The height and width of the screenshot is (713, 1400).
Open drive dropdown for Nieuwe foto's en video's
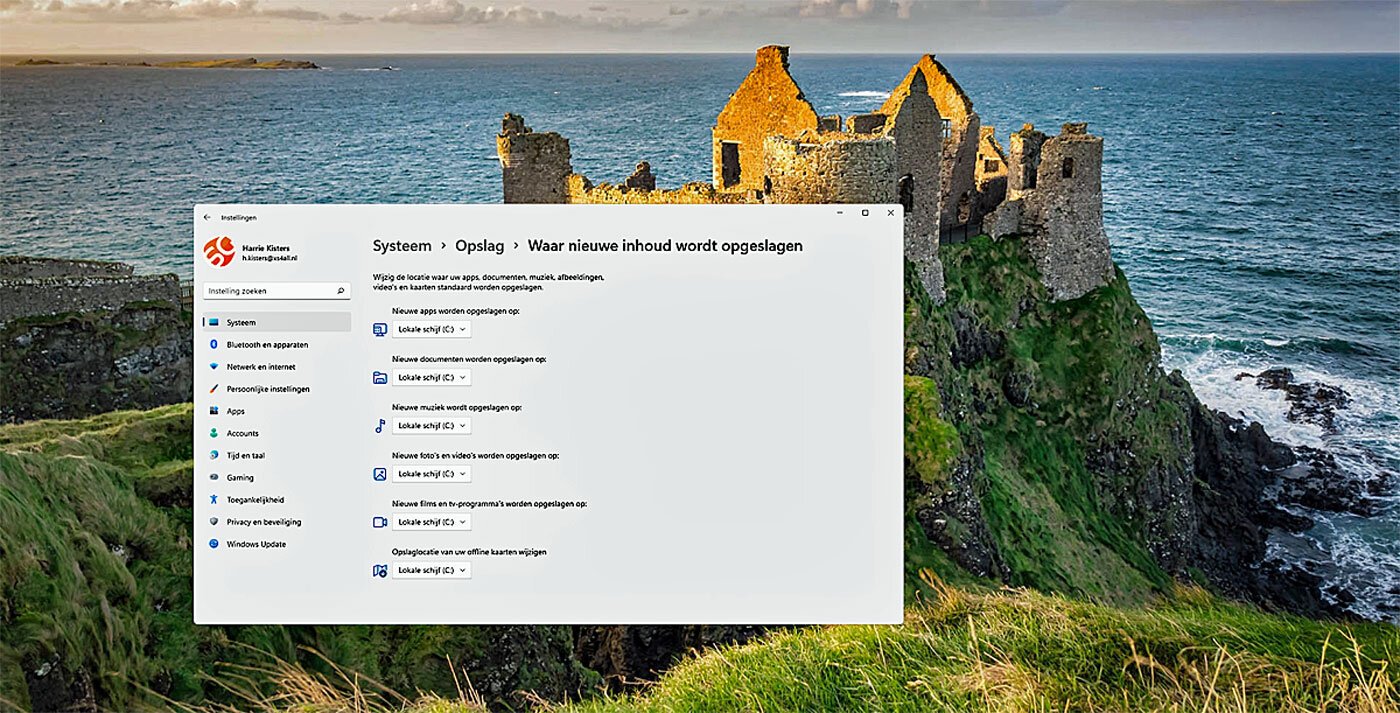click(x=431, y=474)
